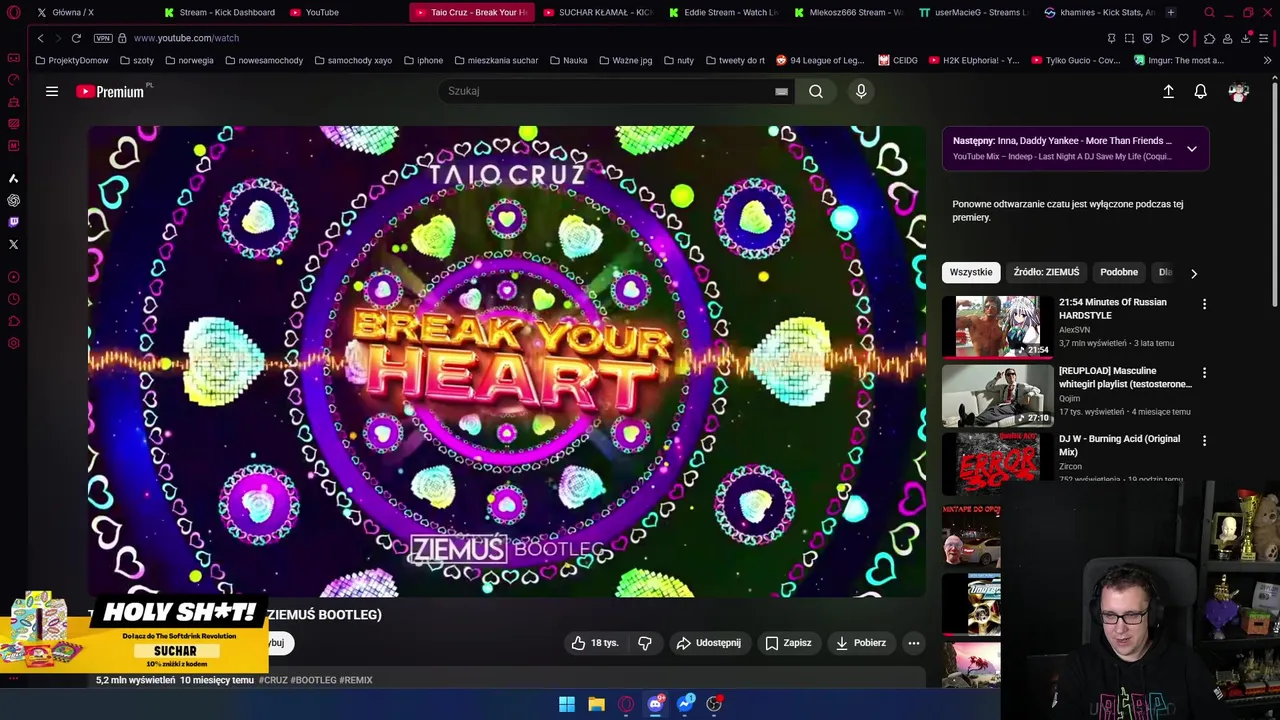This screenshot has width=1280, height=720.
Task: Switch to khamires Kick Stats tab
Action: 1098,12
